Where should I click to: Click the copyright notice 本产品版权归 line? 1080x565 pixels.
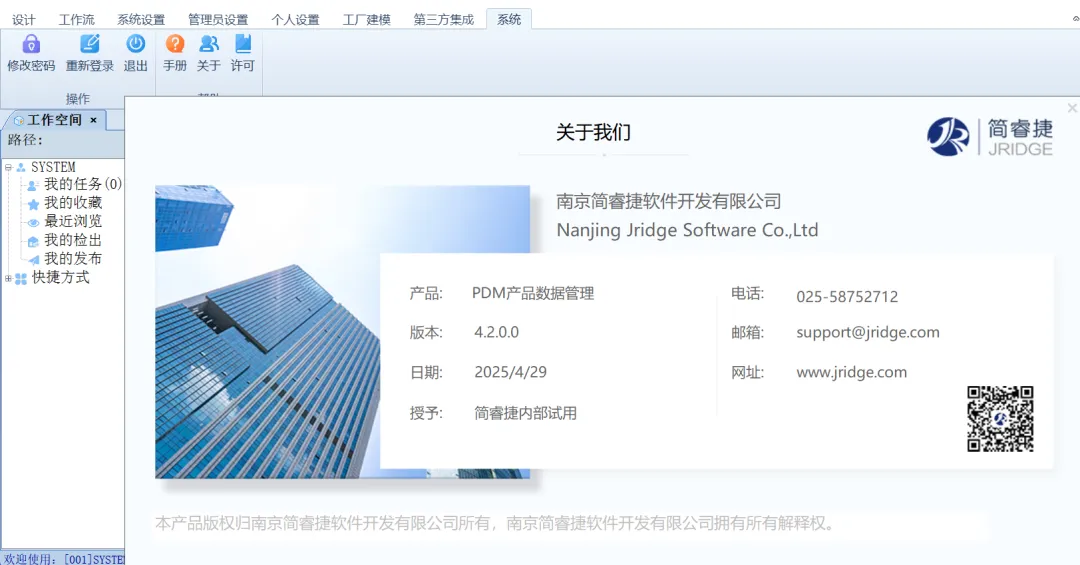click(x=495, y=524)
